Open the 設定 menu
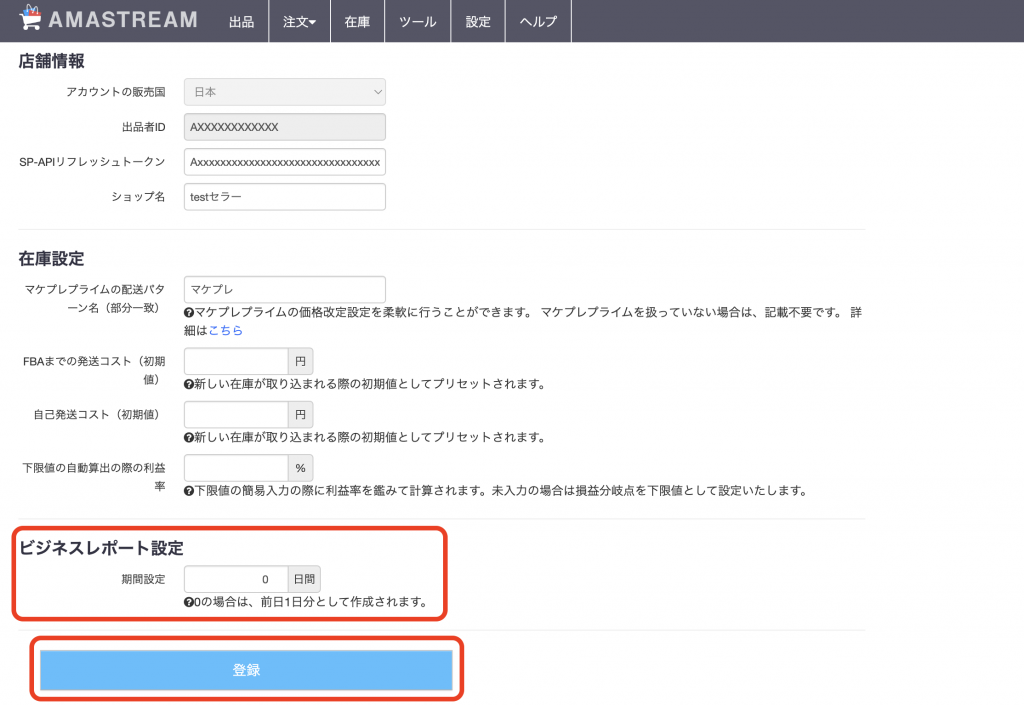1024x706 pixels. point(478,22)
